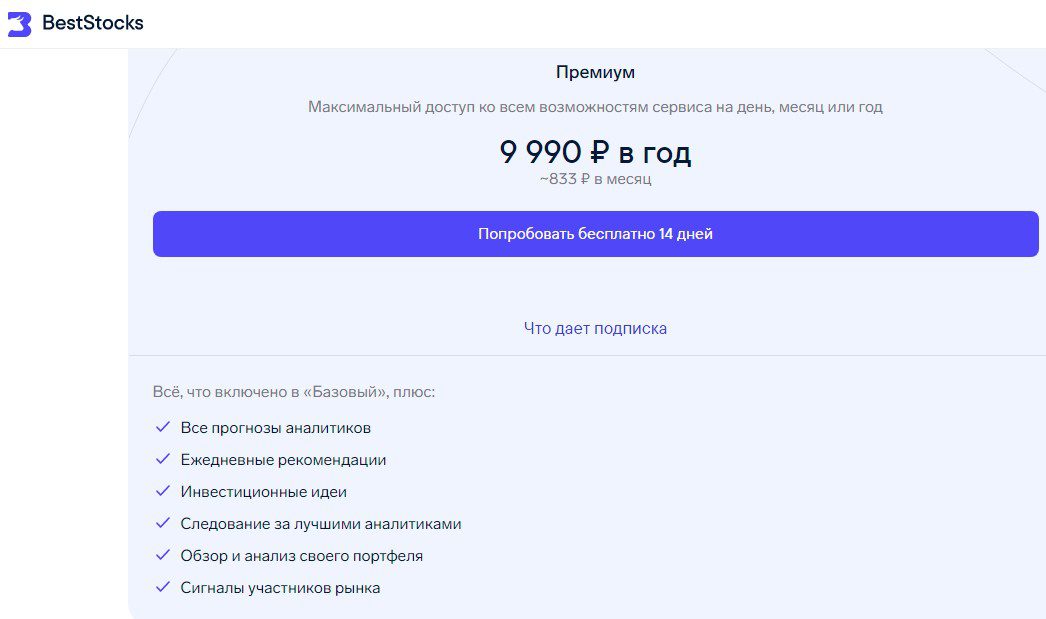Select the "Все прогнозы аналитиков" feature text
The width and height of the screenshot is (1046, 619).
[276, 428]
